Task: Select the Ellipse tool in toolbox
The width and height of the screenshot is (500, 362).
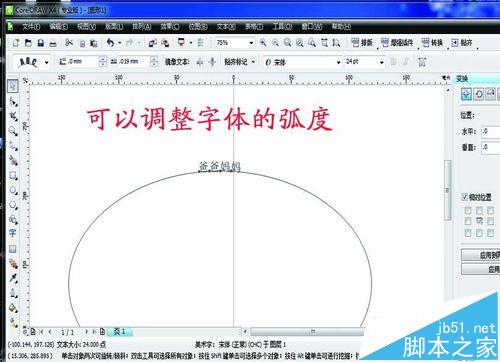Action: pos(13,190)
